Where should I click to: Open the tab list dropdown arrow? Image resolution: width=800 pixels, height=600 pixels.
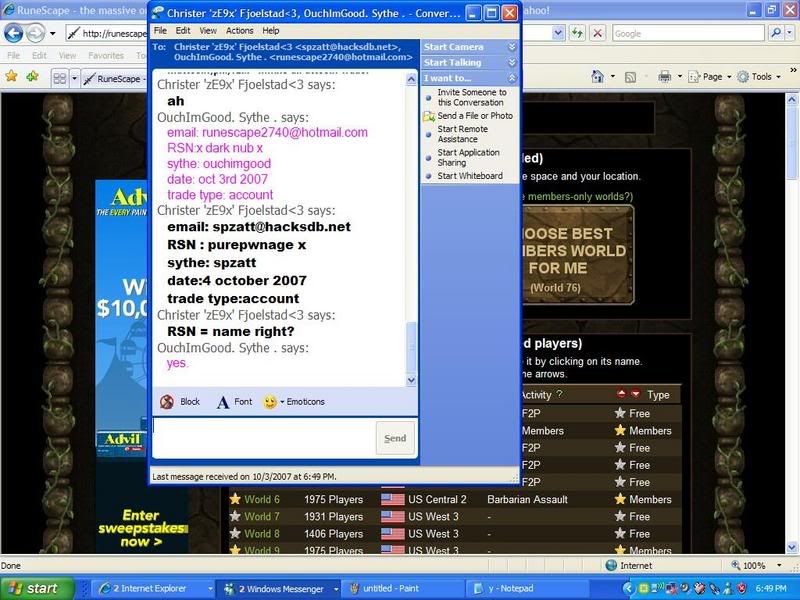[74, 79]
